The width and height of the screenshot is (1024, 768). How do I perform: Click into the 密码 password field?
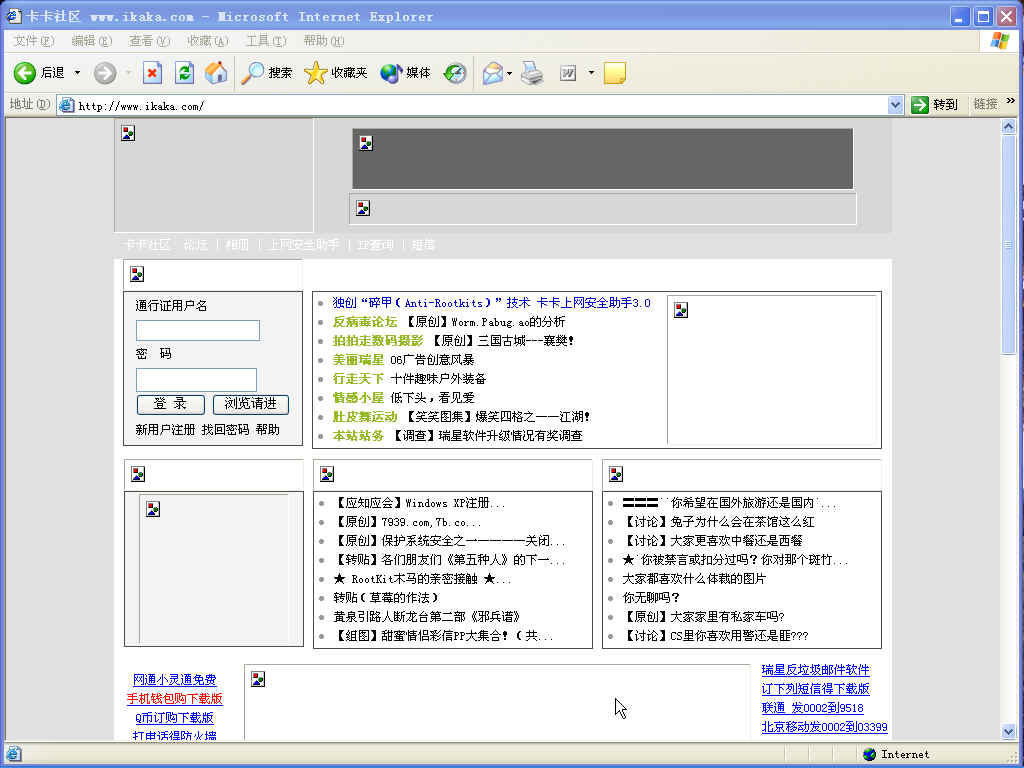[x=196, y=380]
